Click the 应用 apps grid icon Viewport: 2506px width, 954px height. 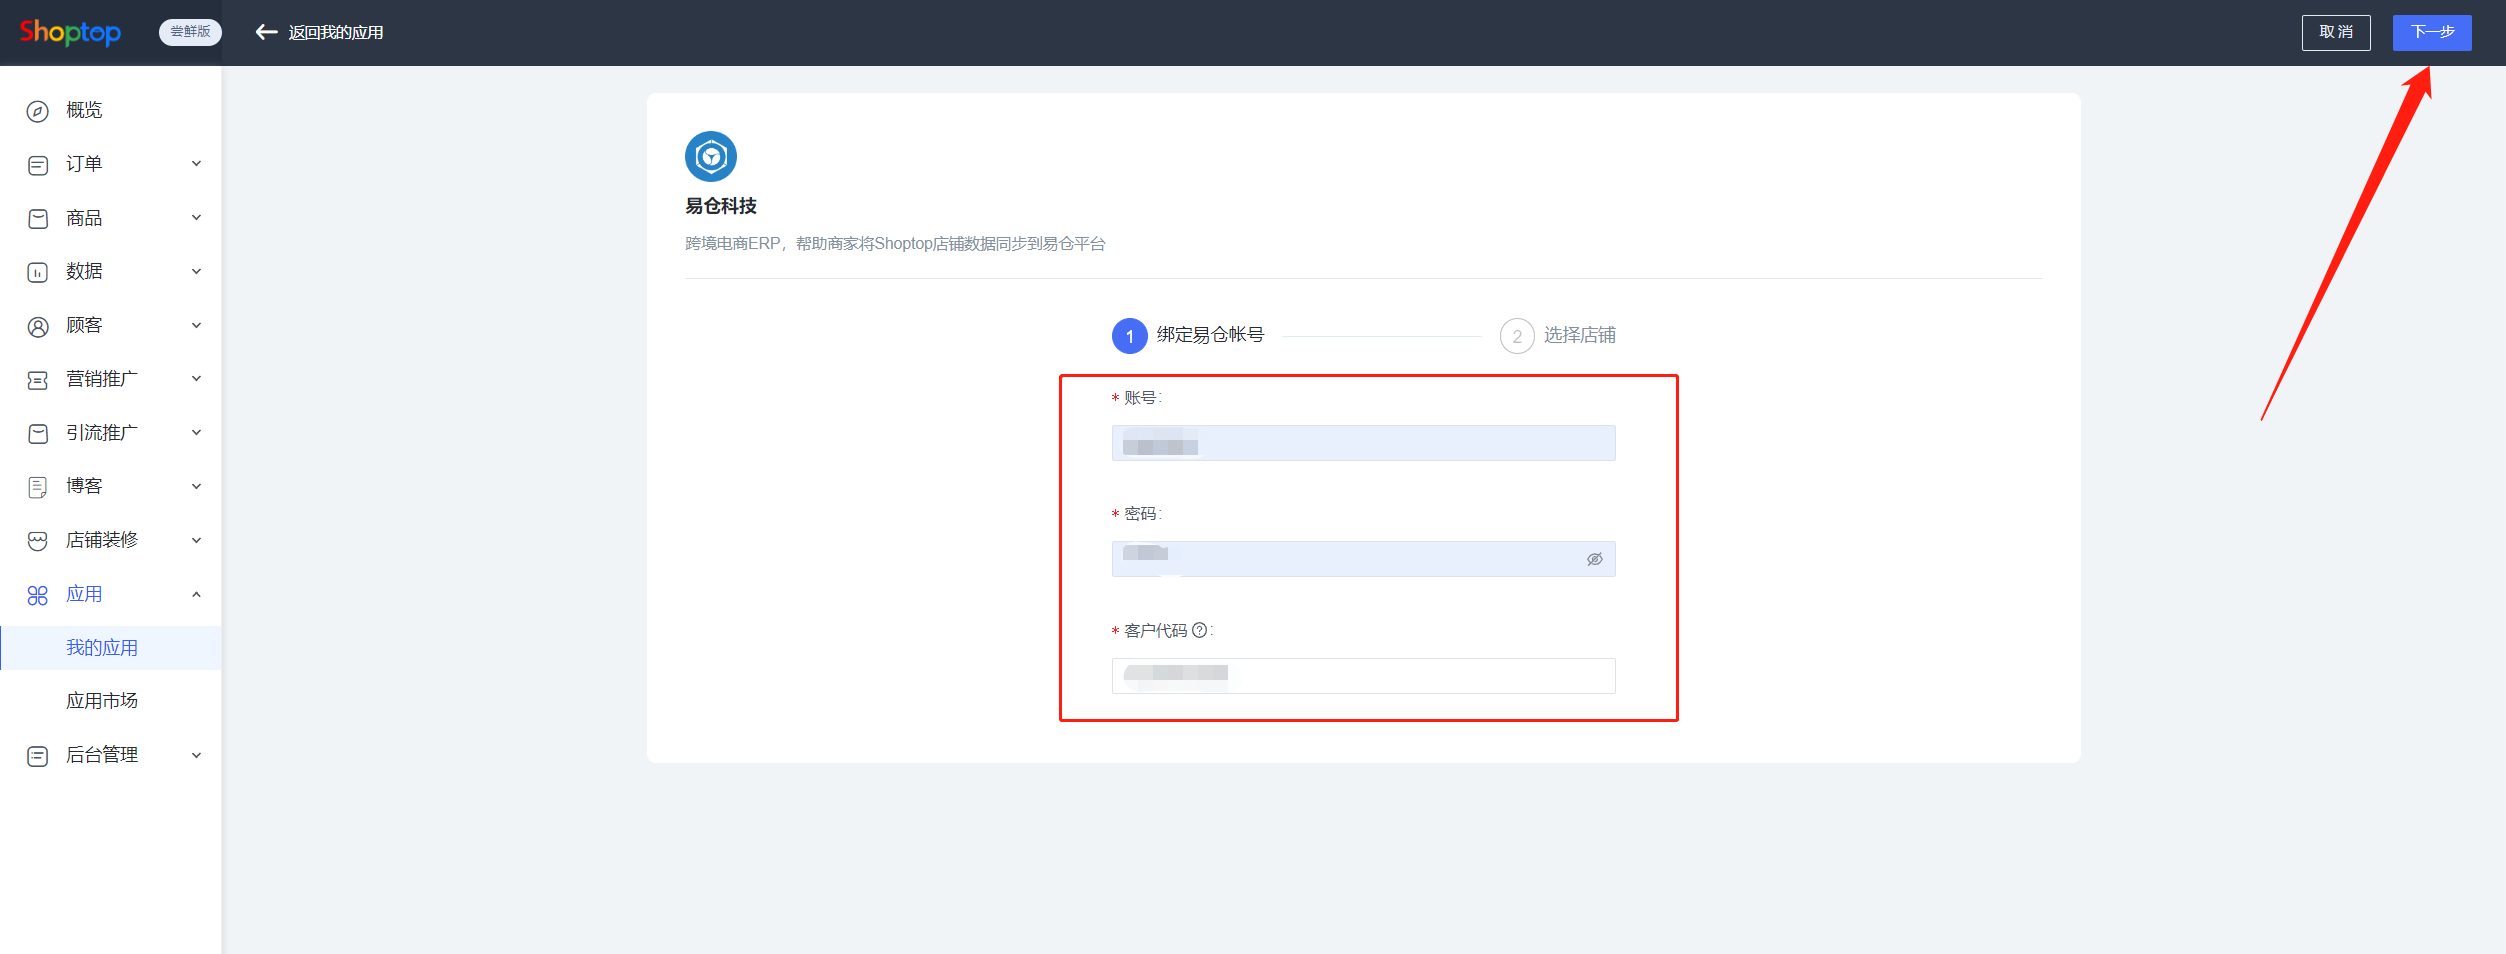(38, 595)
